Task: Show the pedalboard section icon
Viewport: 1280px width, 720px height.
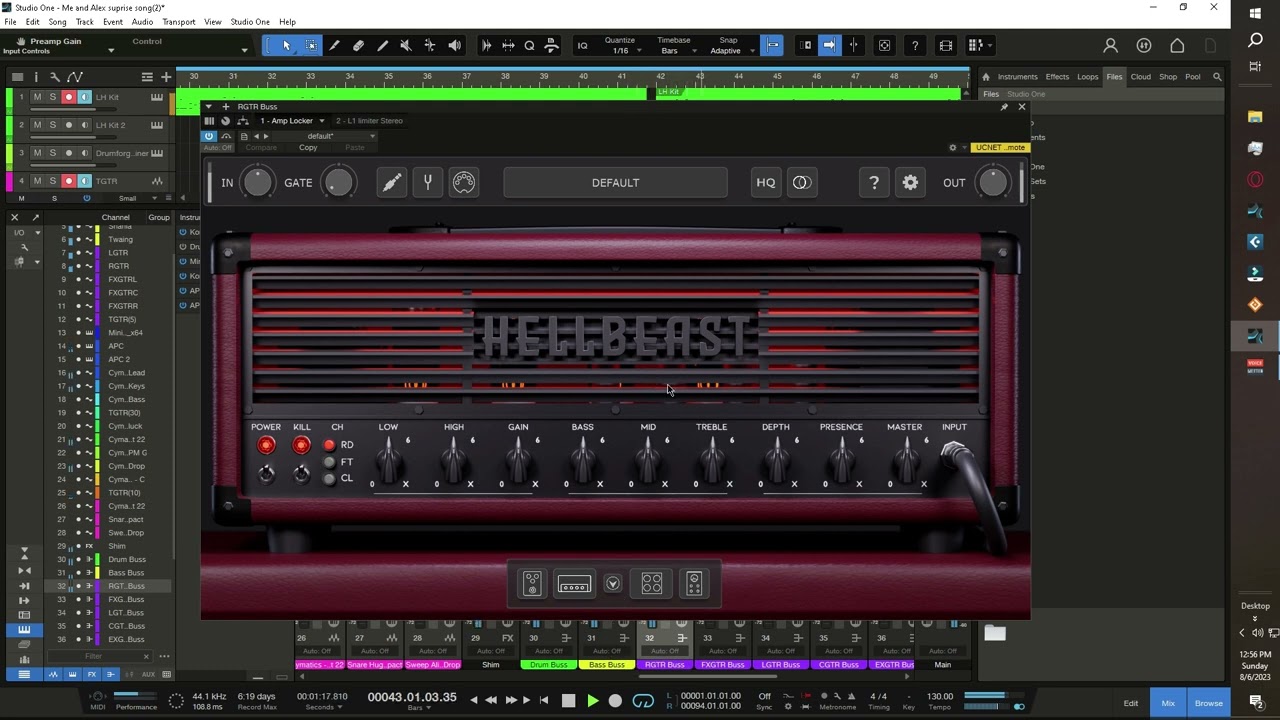Action: click(532, 583)
